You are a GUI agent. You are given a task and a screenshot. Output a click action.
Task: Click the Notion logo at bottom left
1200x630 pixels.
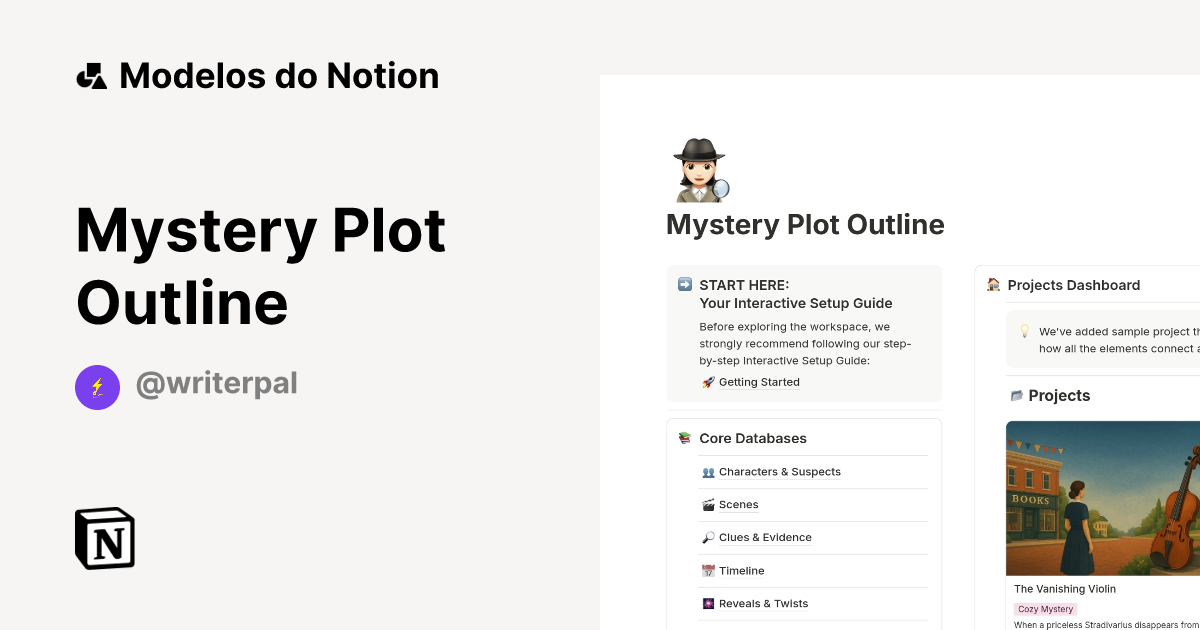pyautogui.click(x=104, y=538)
